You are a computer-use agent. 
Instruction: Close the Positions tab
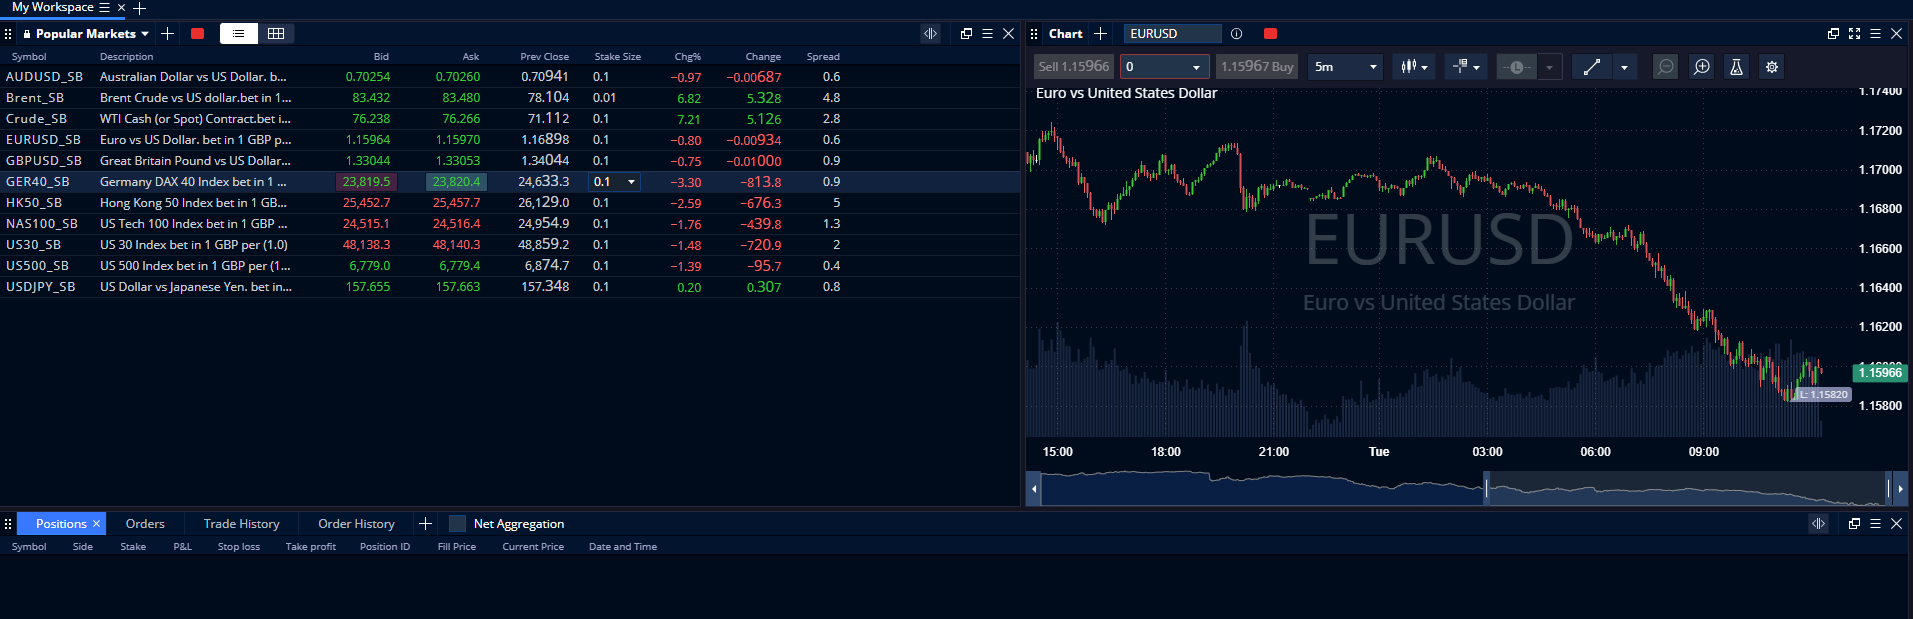click(96, 524)
